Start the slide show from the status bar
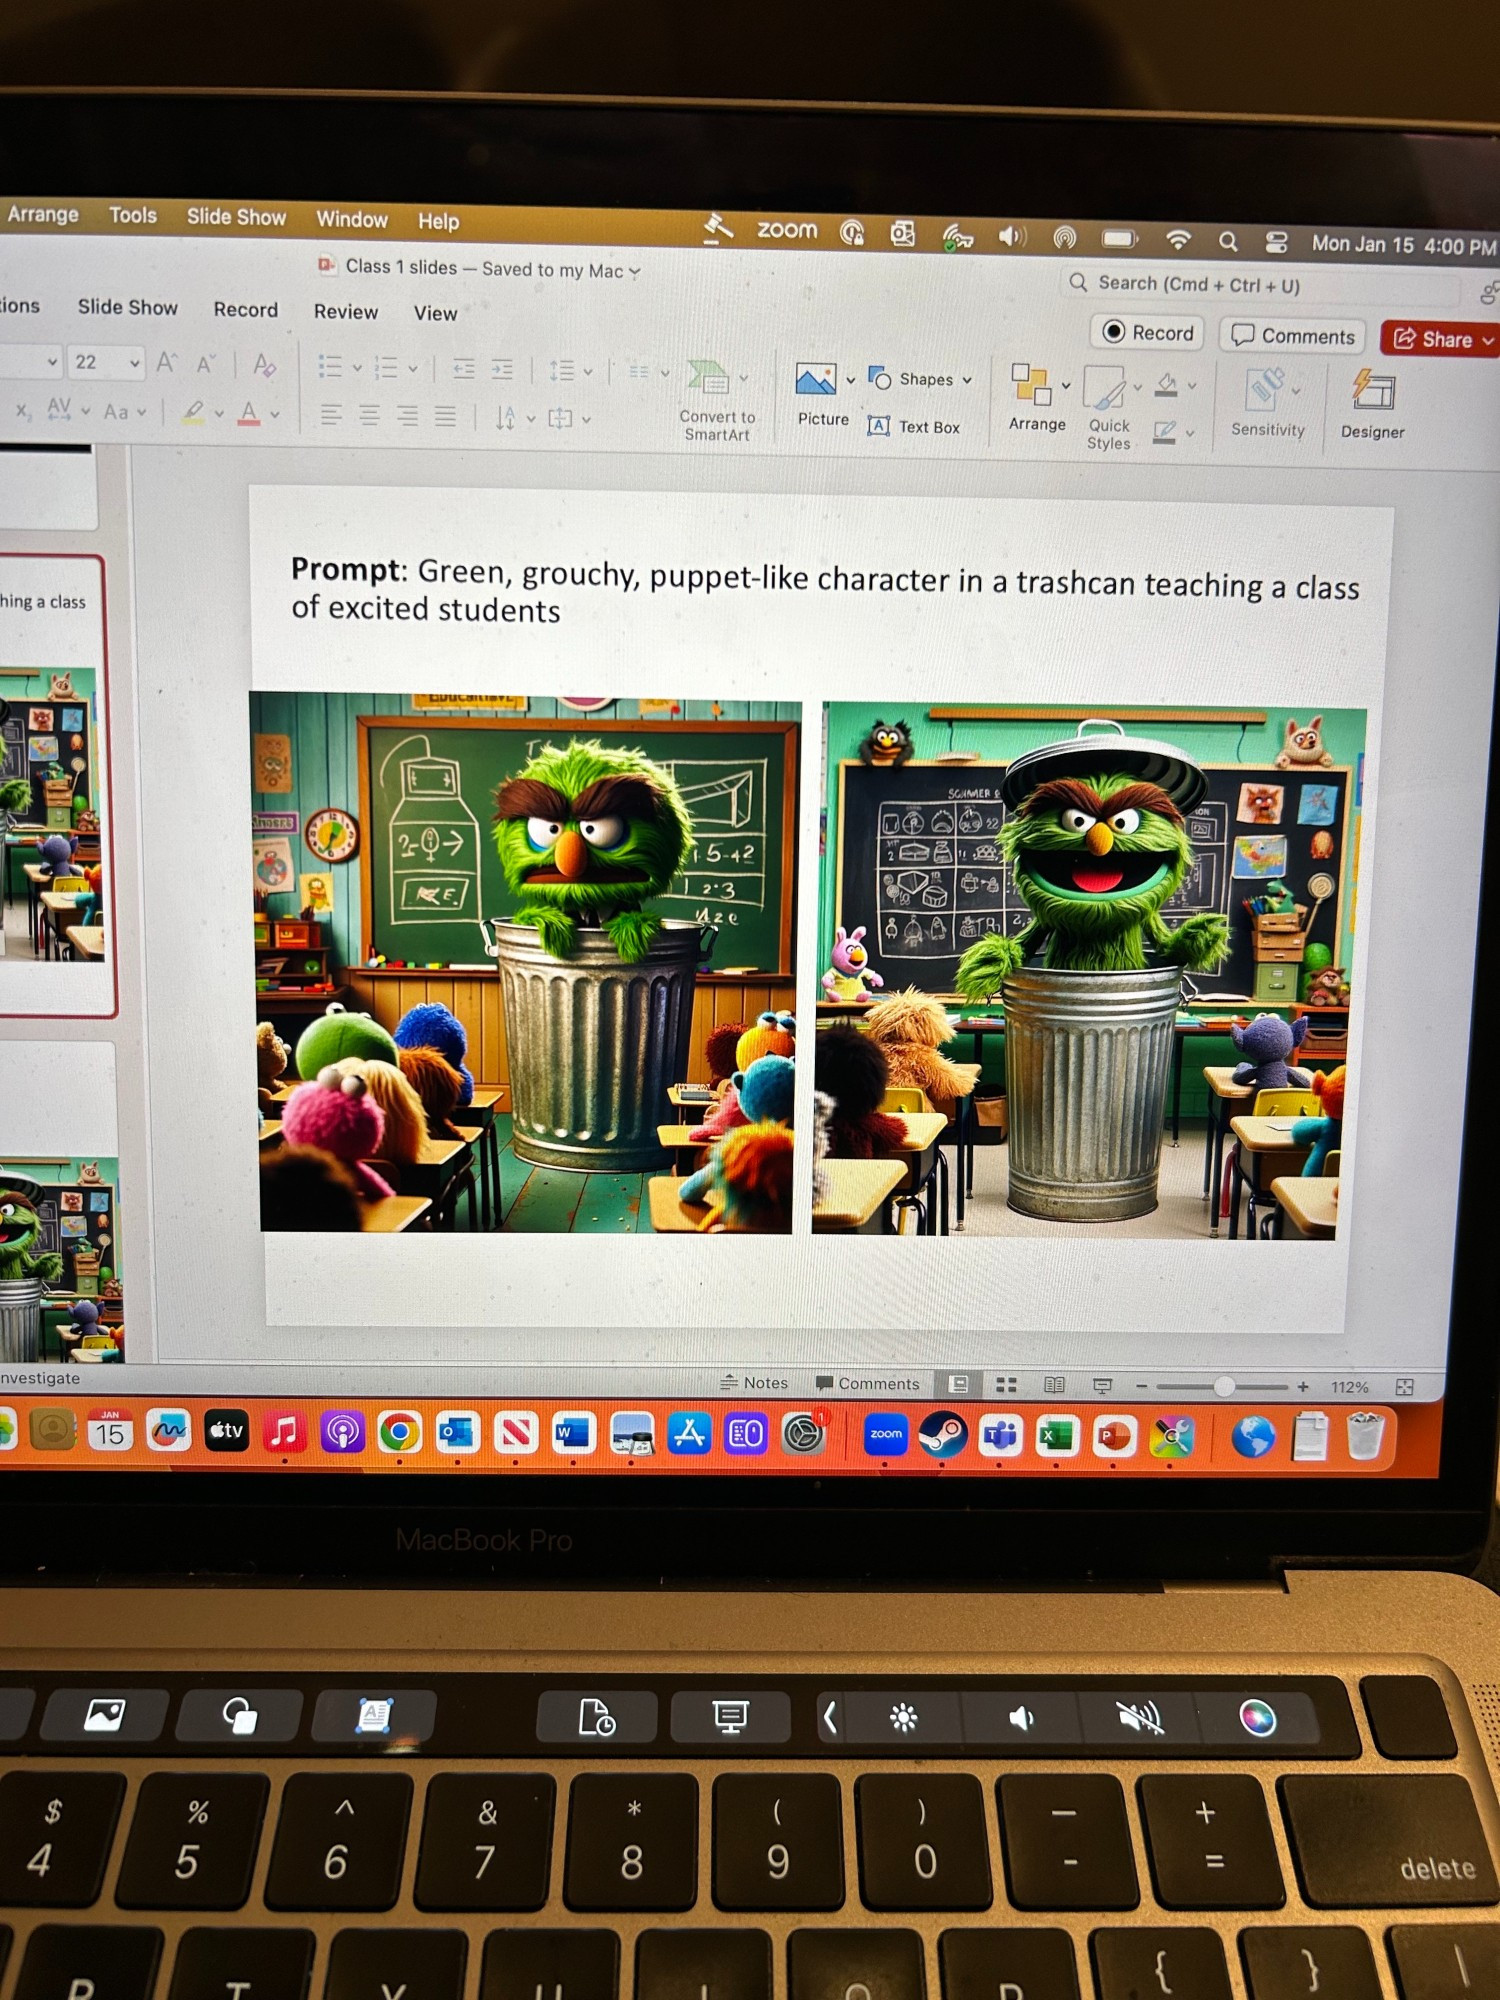This screenshot has height=2000, width=1500. (1102, 1386)
